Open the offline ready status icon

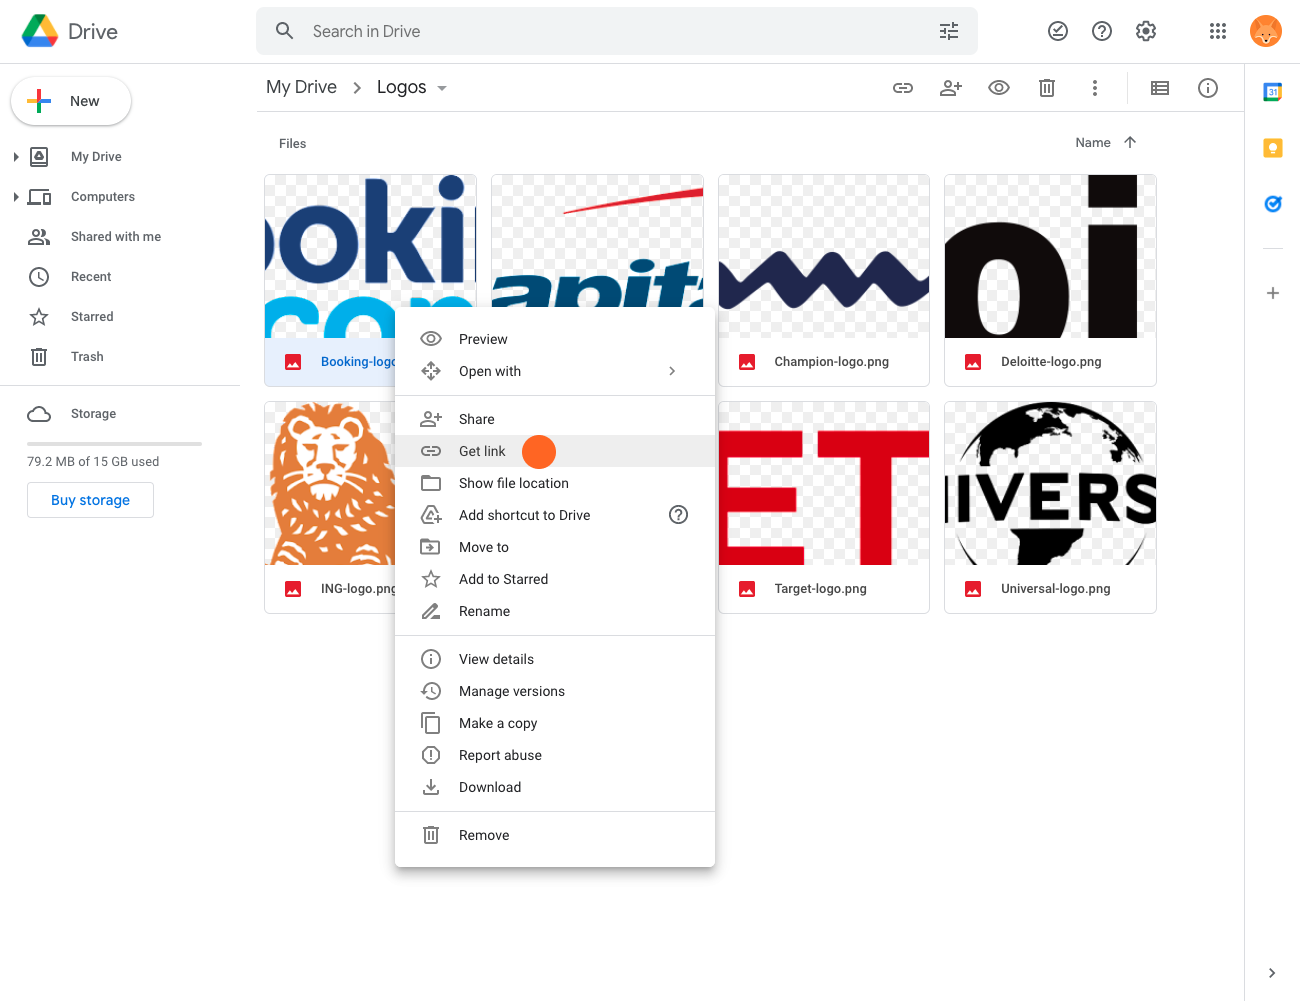coord(1058,31)
